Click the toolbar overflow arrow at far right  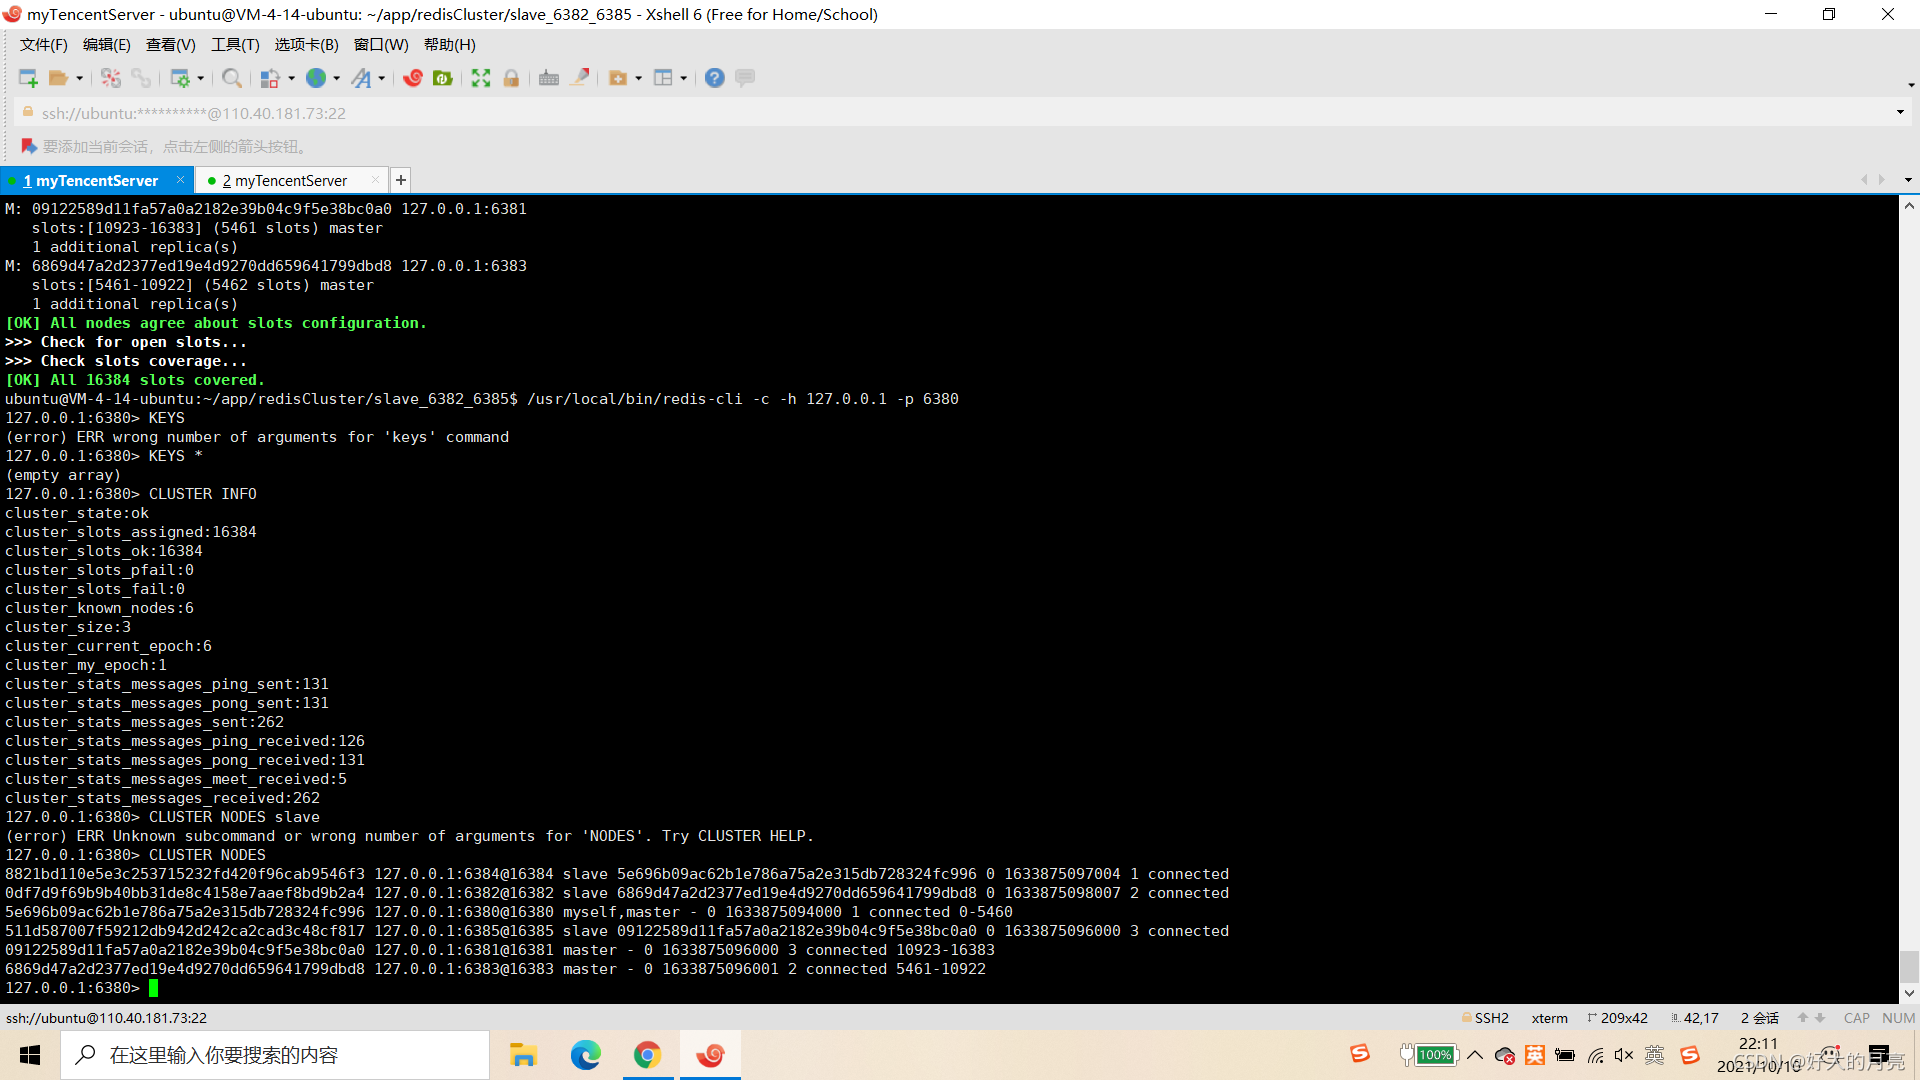click(x=1910, y=85)
